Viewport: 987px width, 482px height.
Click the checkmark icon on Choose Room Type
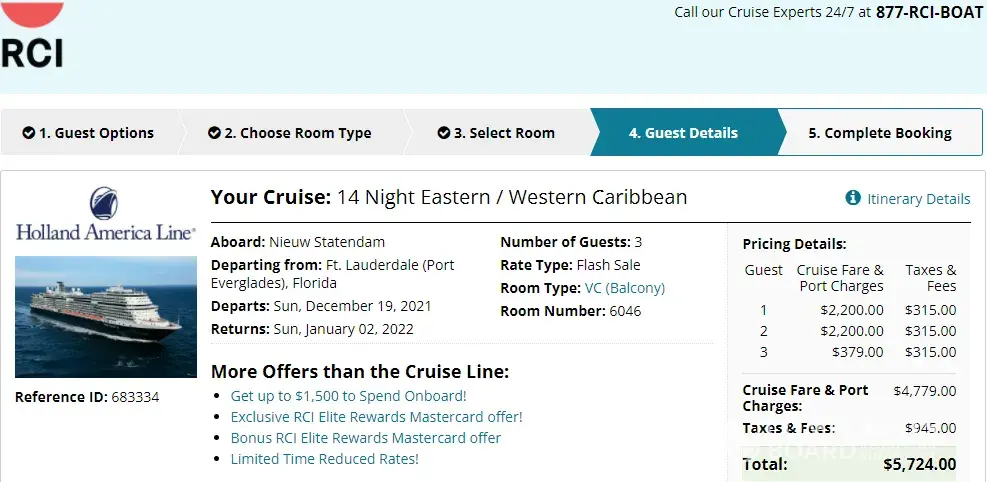(x=214, y=133)
